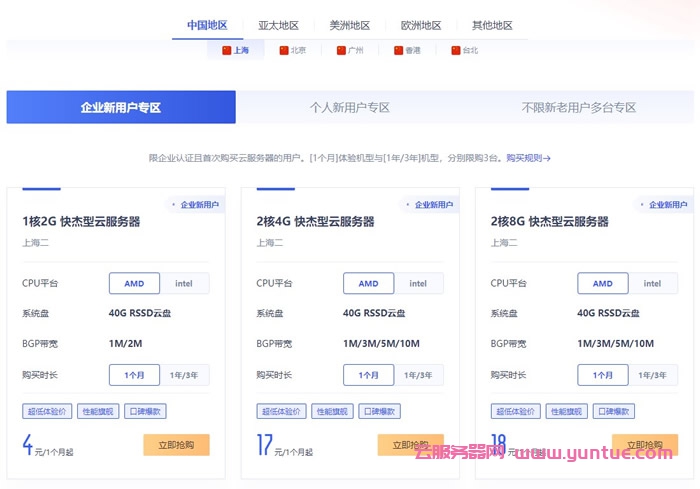Switch to 亚太地区 region tab

pos(279,25)
